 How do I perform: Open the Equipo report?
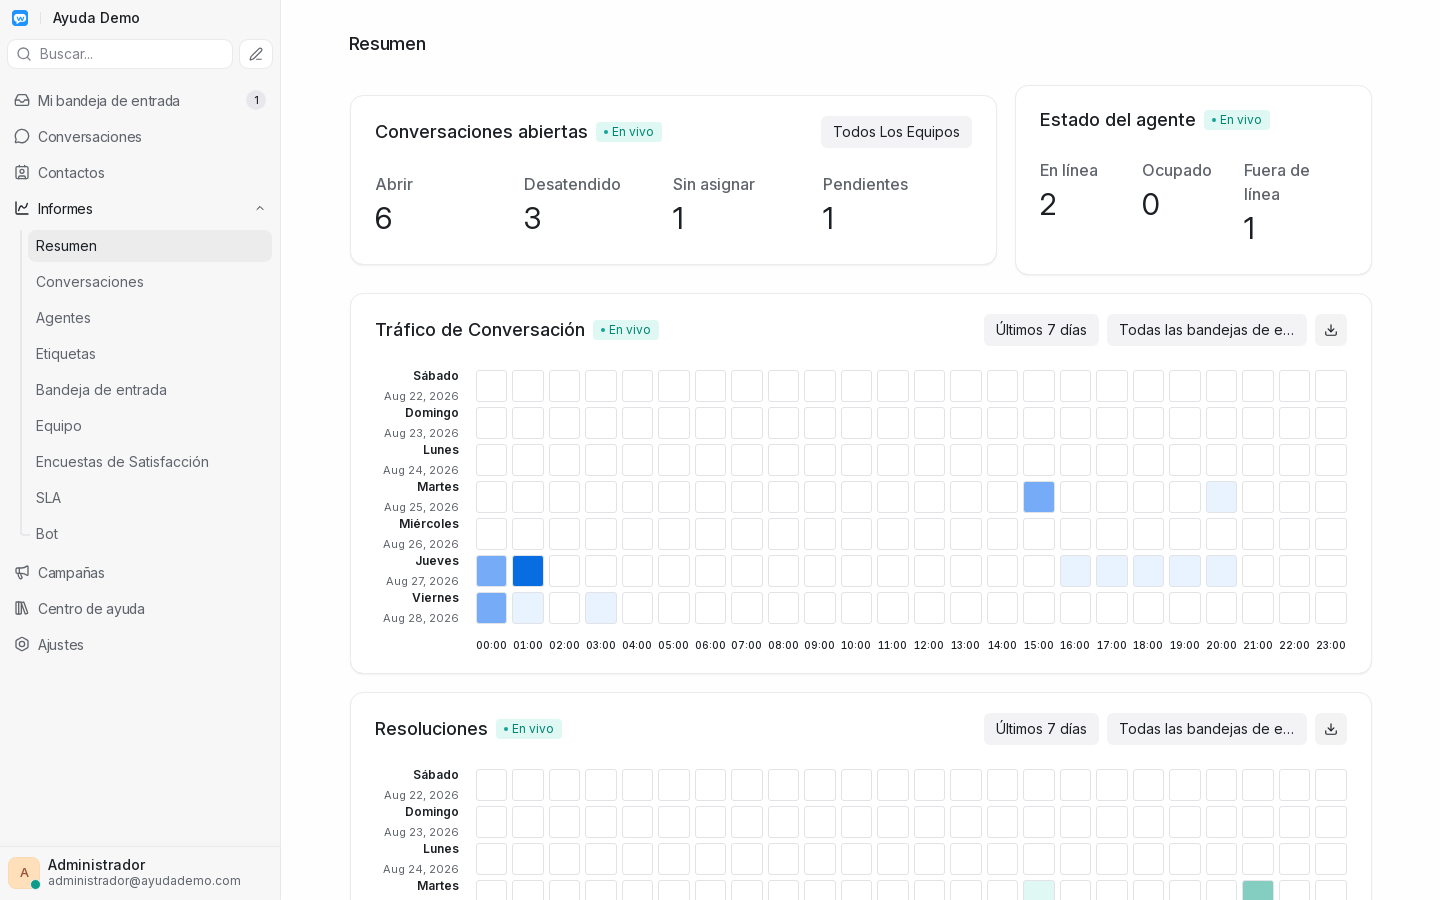point(150,426)
